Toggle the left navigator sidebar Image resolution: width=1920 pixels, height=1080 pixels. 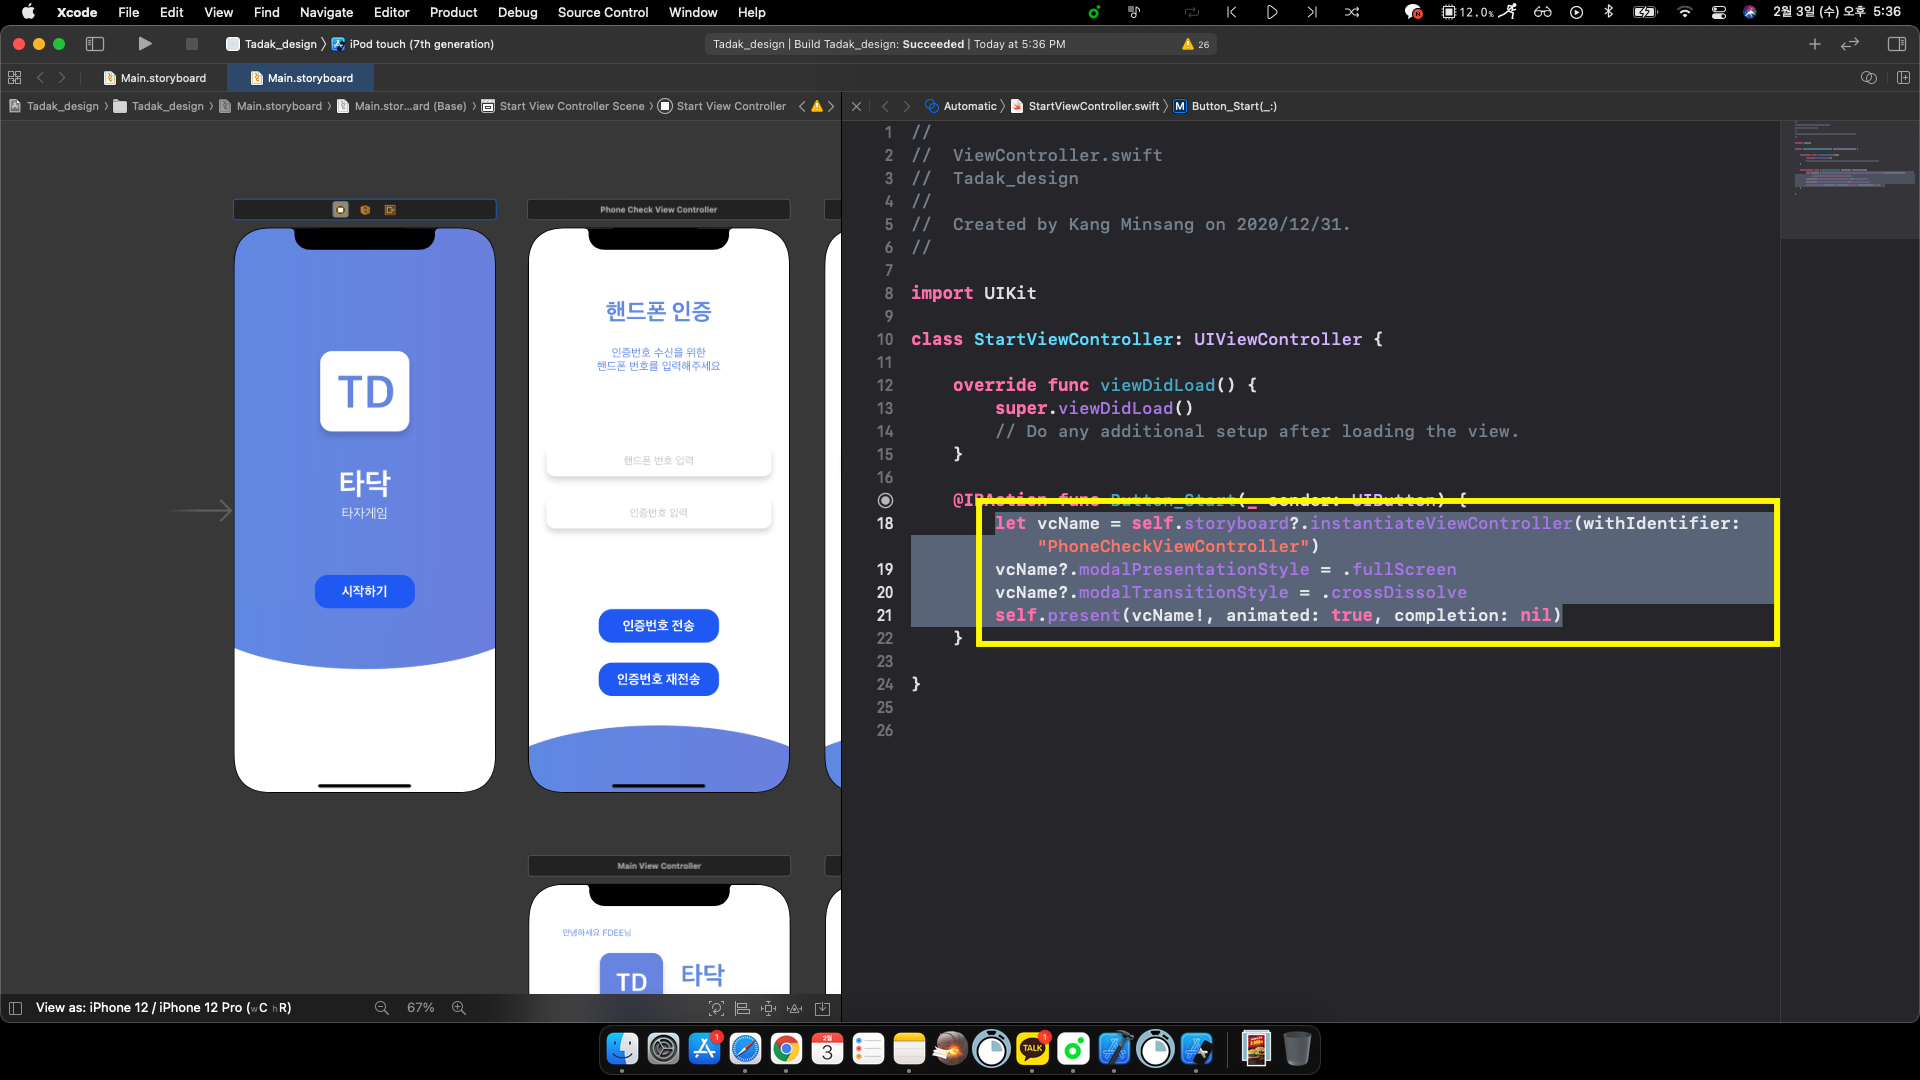[95, 44]
